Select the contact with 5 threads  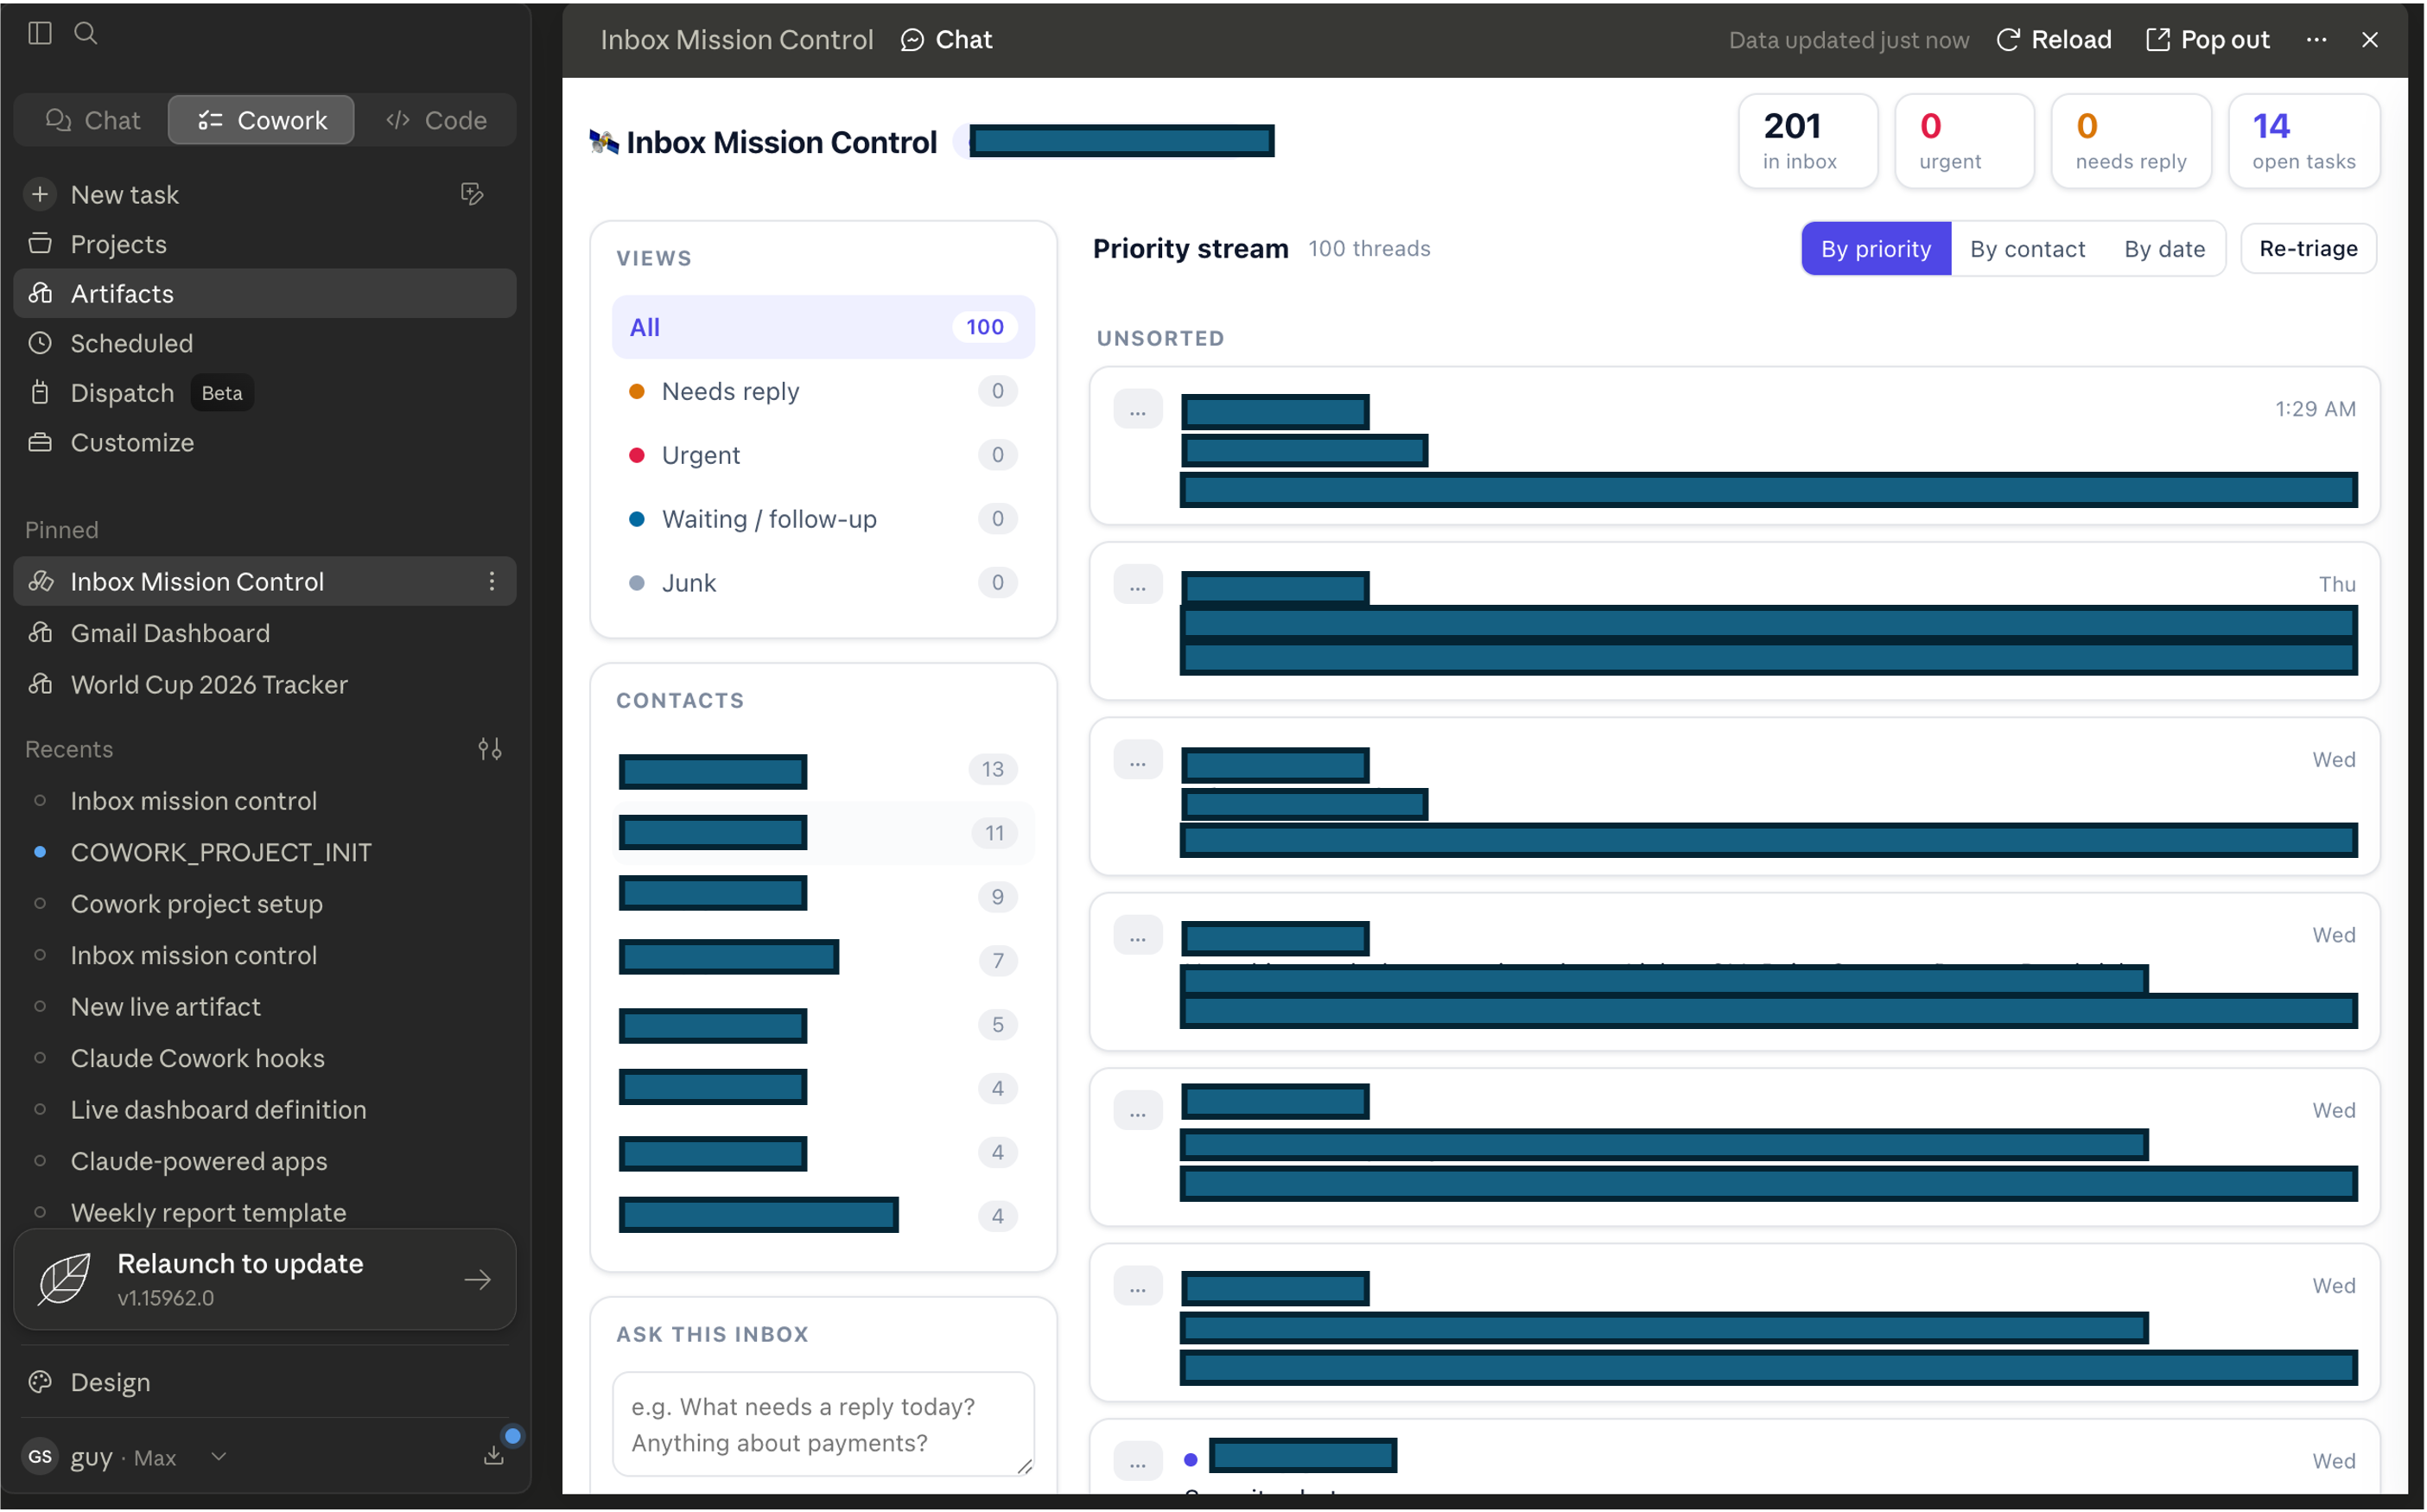(823, 1025)
